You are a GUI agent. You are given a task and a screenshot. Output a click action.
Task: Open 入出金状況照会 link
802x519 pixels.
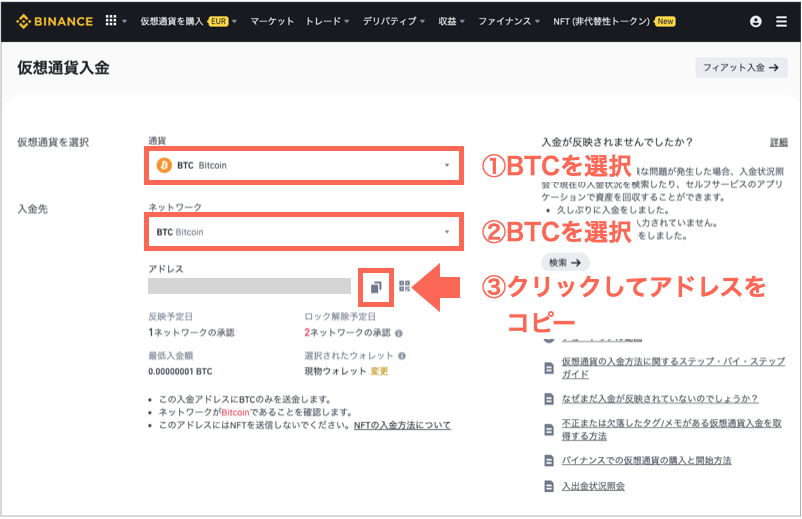[x=593, y=486]
